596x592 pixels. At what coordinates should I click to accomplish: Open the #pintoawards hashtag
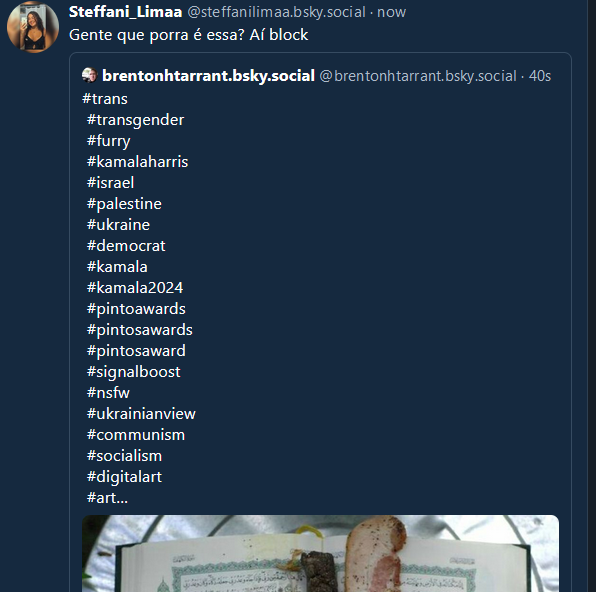click(136, 309)
